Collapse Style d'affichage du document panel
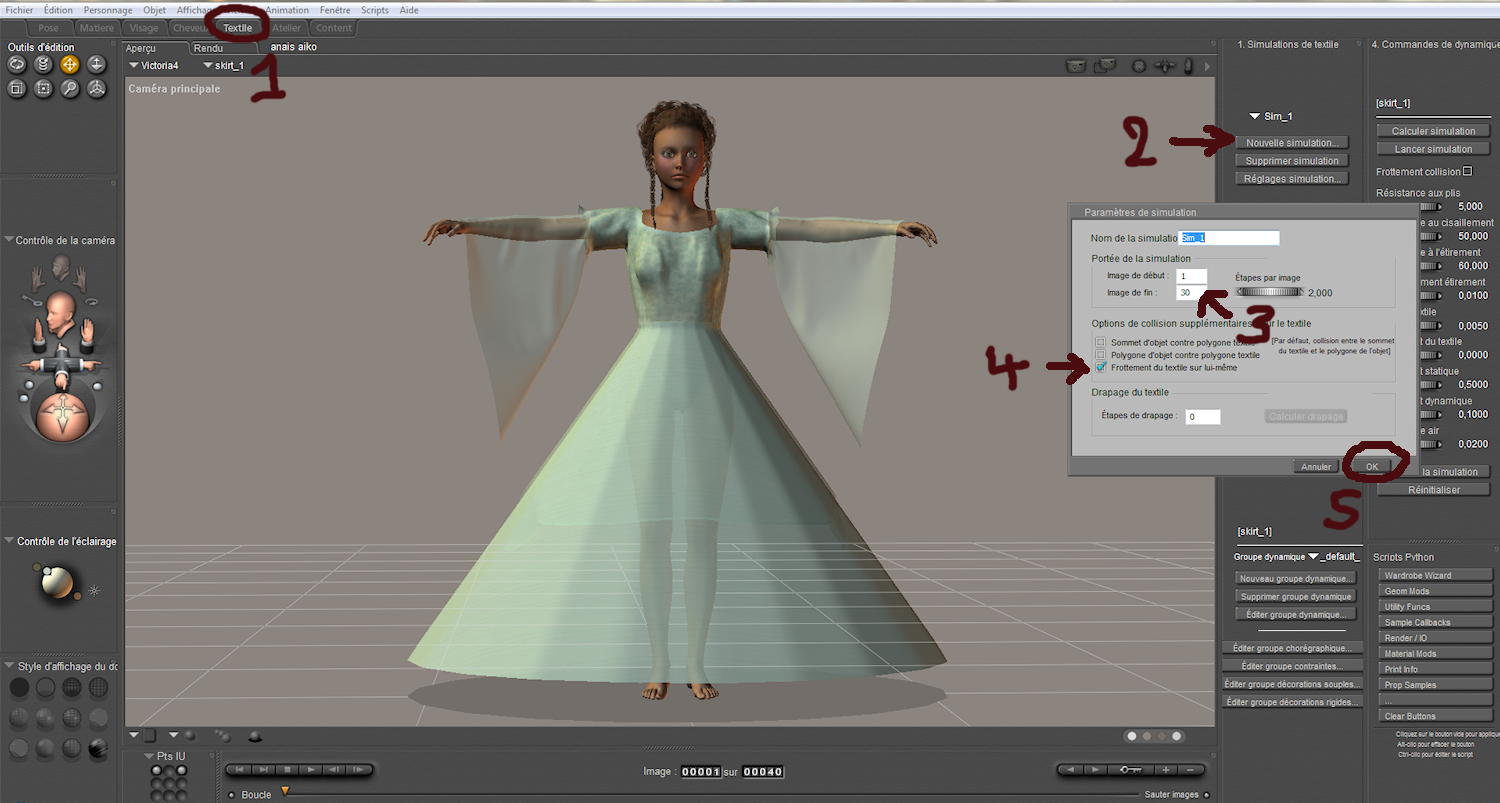This screenshot has height=803, width=1500. (x=10, y=666)
